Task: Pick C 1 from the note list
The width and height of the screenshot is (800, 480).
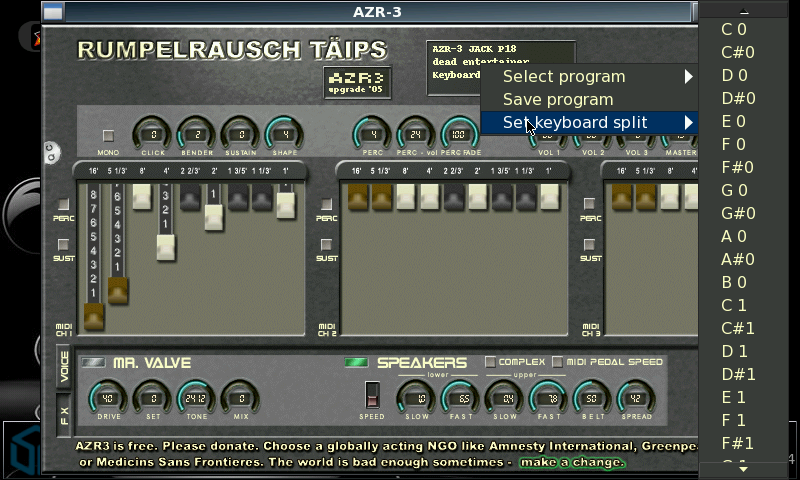Action: (743, 305)
